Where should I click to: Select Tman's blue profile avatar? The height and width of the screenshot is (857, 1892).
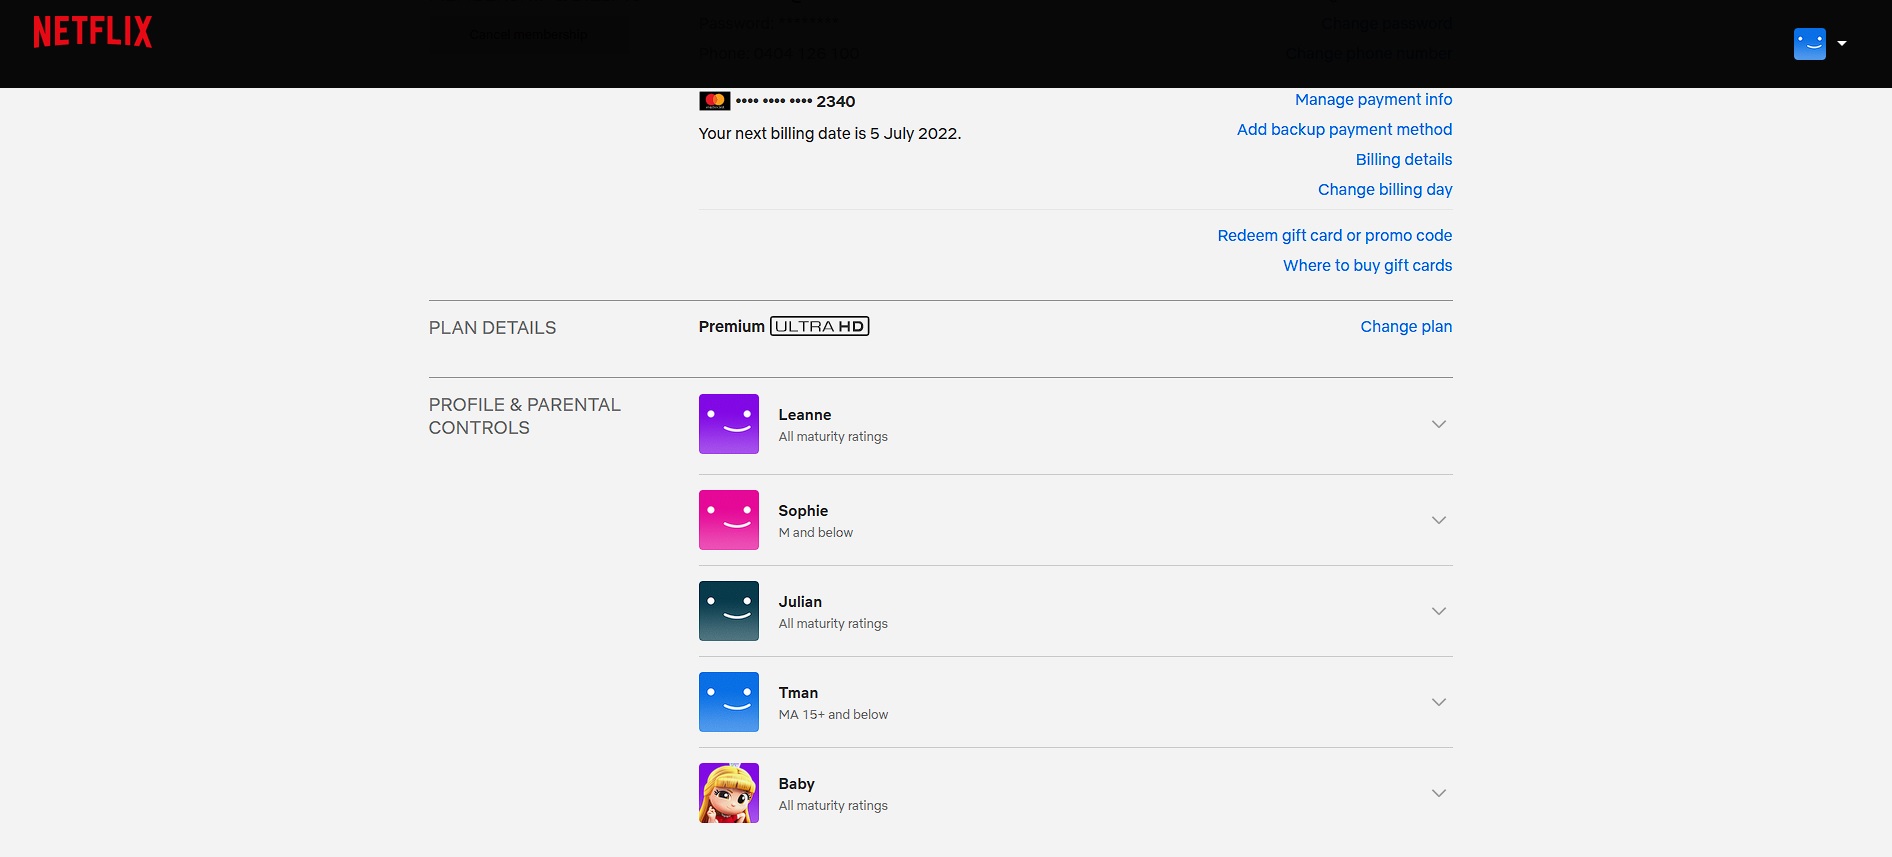(x=729, y=702)
